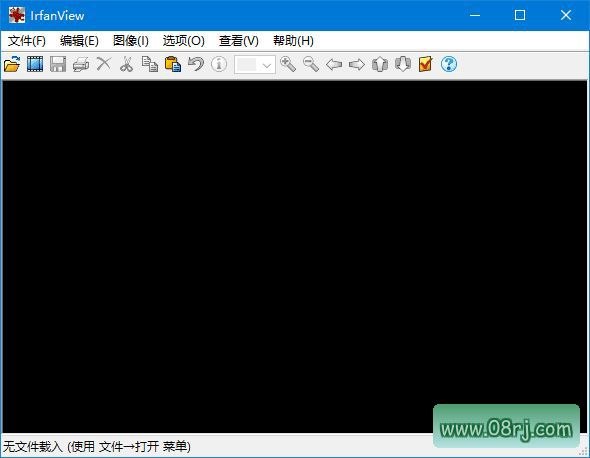The height and width of the screenshot is (458, 590).
Task: Maximize the IrfanView window
Action: 520,15
